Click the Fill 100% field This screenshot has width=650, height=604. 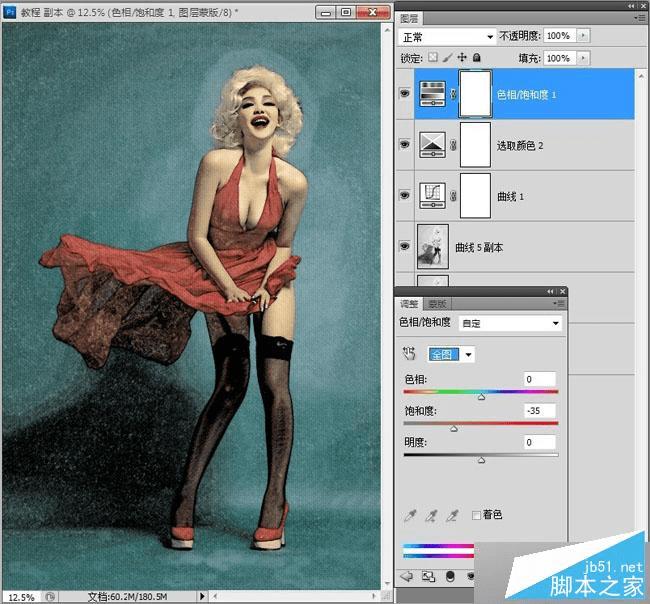click(x=560, y=58)
